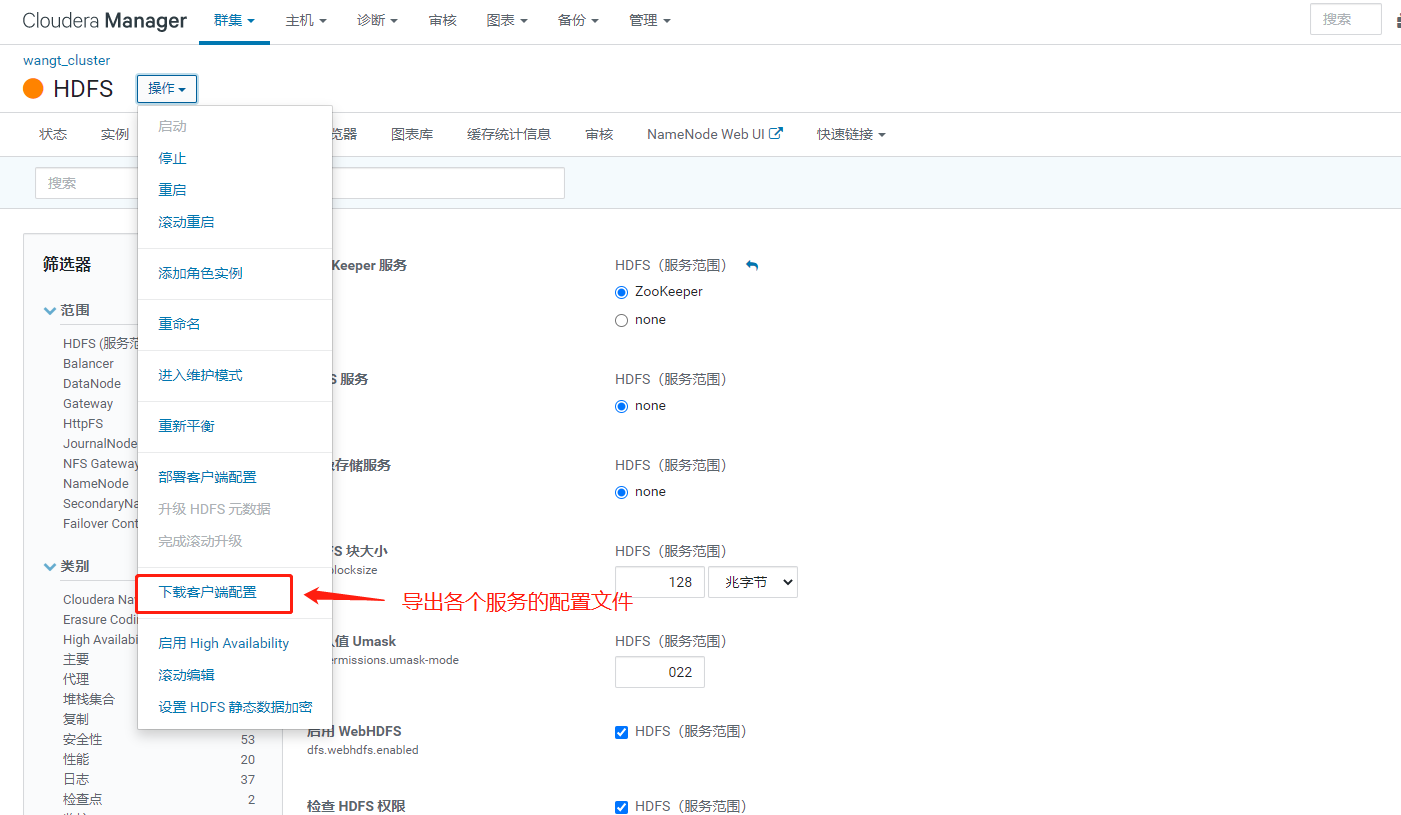1401x815 pixels.
Task: Click the revert arrow next to ZooKeeper scope
Action: pyautogui.click(x=752, y=265)
